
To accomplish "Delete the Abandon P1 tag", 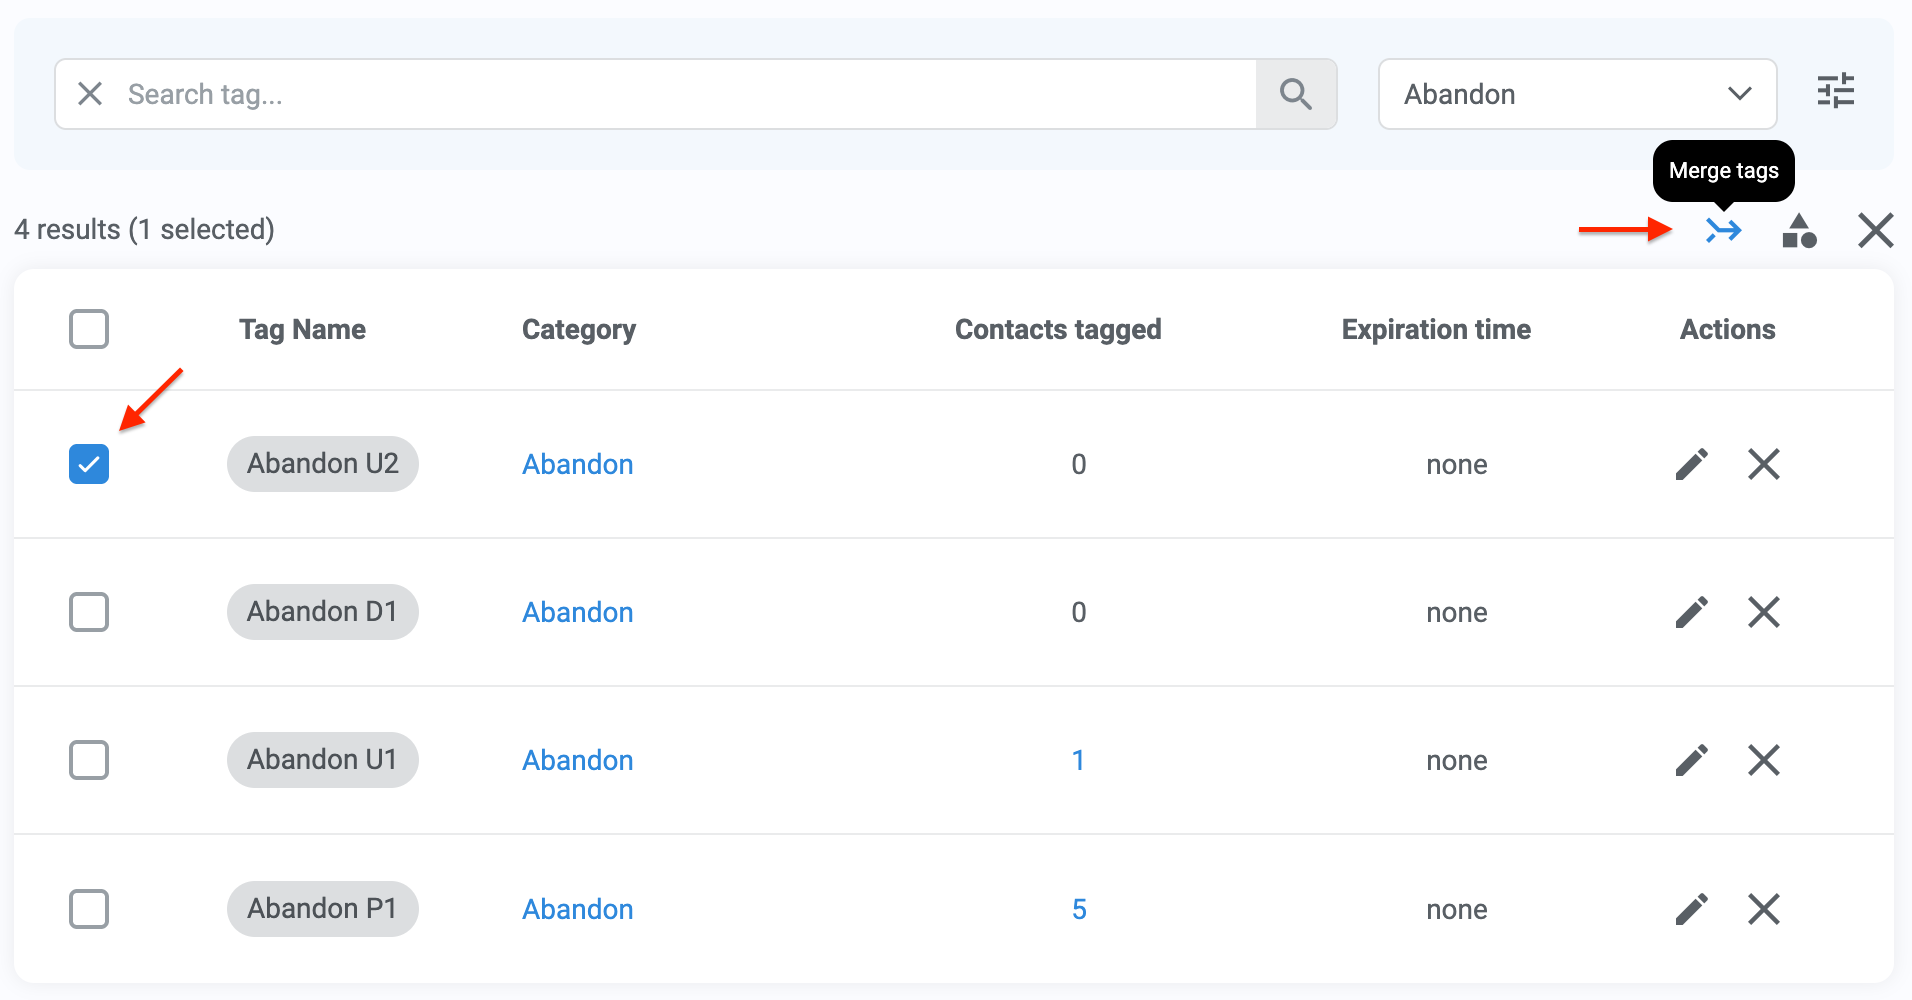I will pyautogui.click(x=1763, y=909).
